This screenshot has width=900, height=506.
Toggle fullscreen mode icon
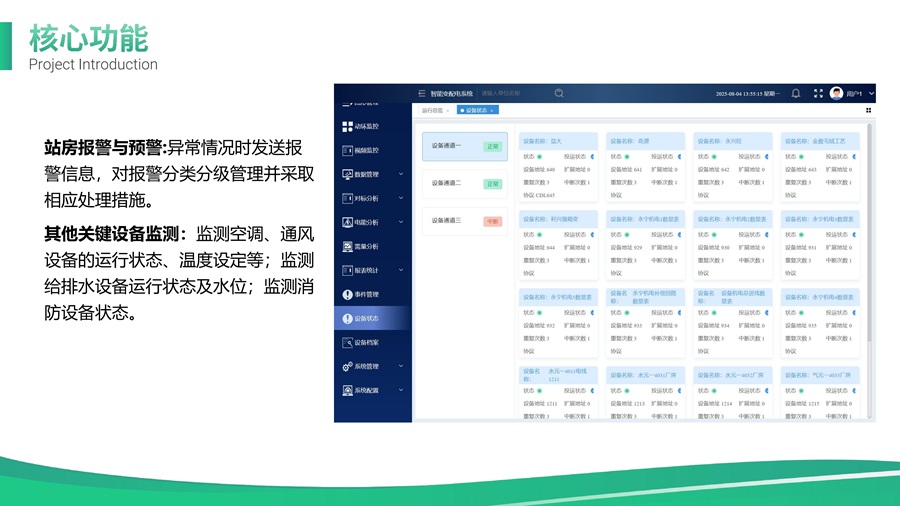818,93
